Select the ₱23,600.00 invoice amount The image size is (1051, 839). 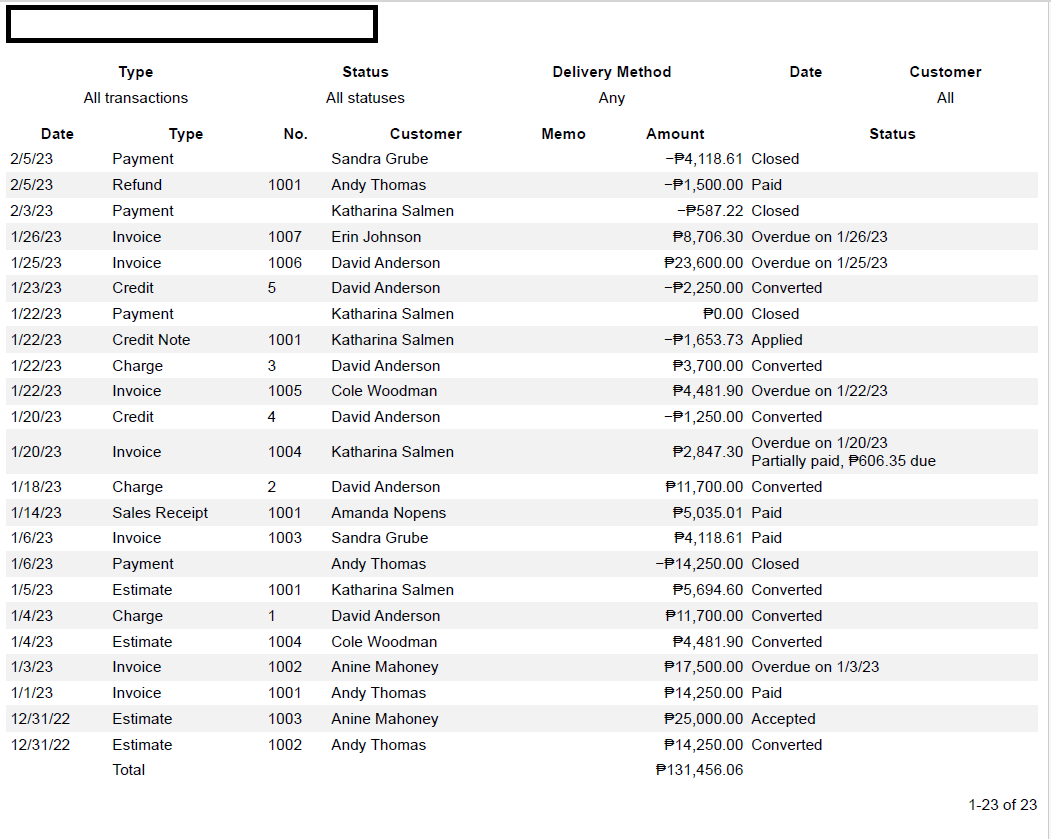(703, 263)
